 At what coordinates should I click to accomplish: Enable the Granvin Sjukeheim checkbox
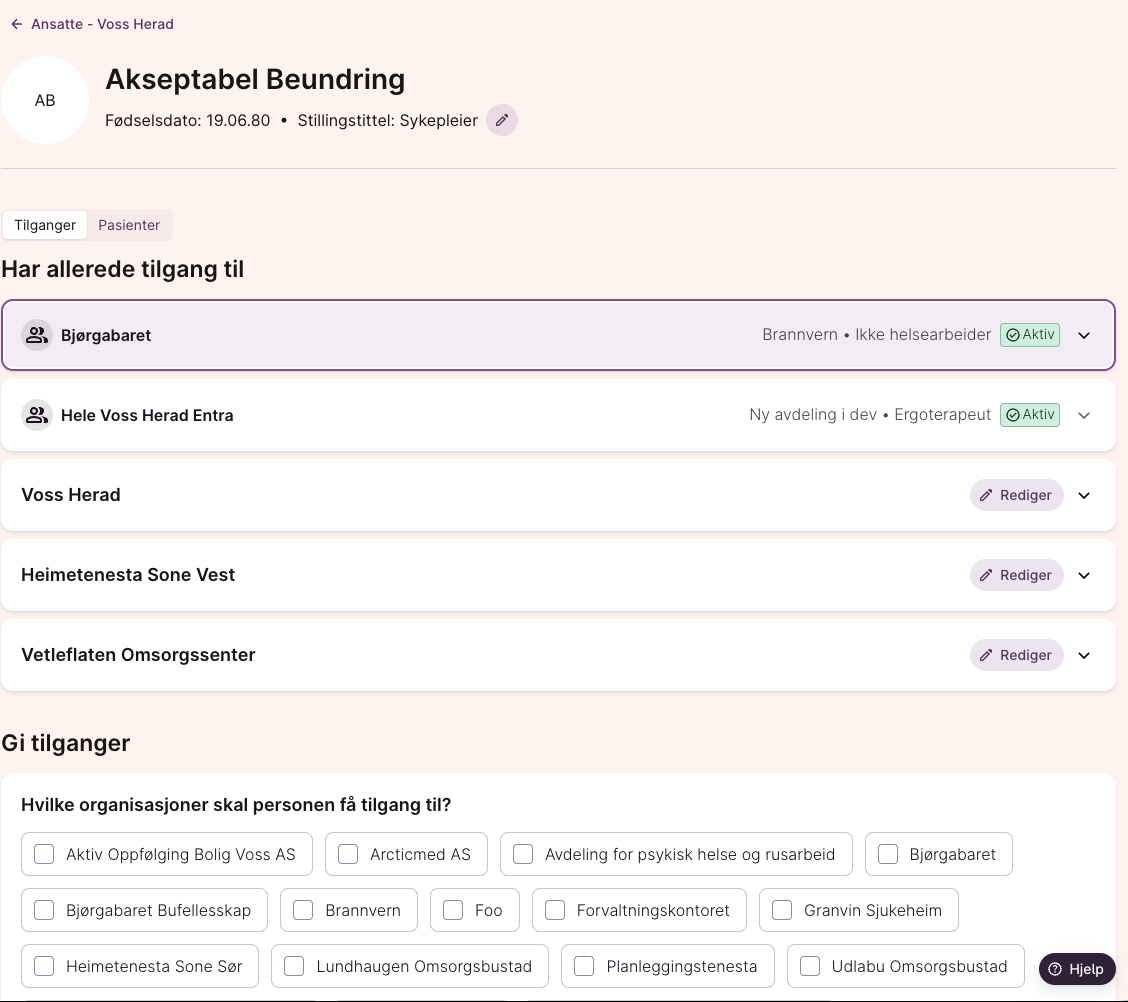tap(782, 910)
